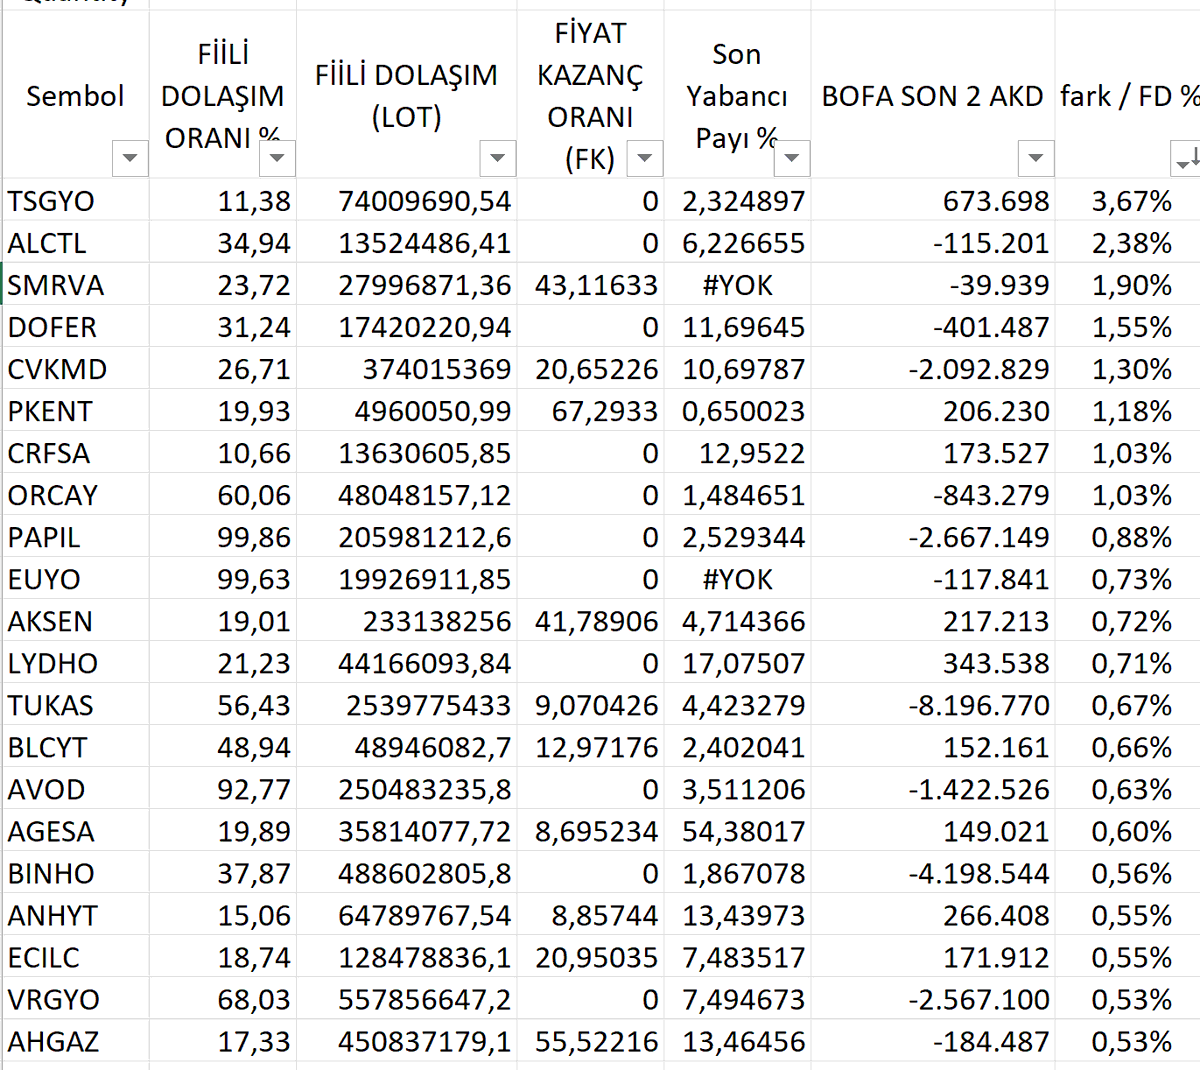Open the BOFA SON 2 AKD filter dropdown

(1036, 158)
